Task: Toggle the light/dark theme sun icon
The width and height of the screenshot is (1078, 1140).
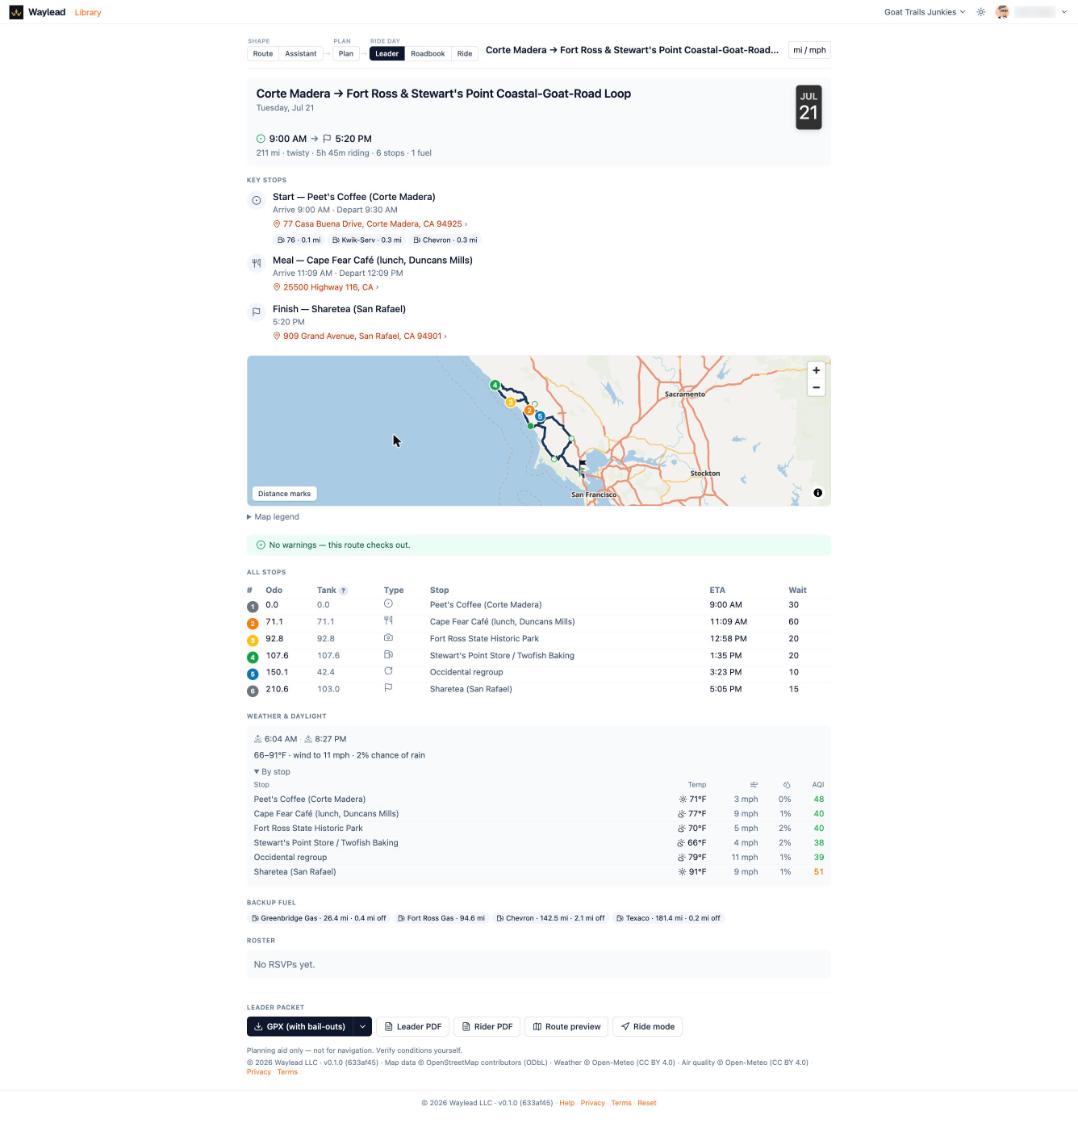Action: tap(981, 12)
